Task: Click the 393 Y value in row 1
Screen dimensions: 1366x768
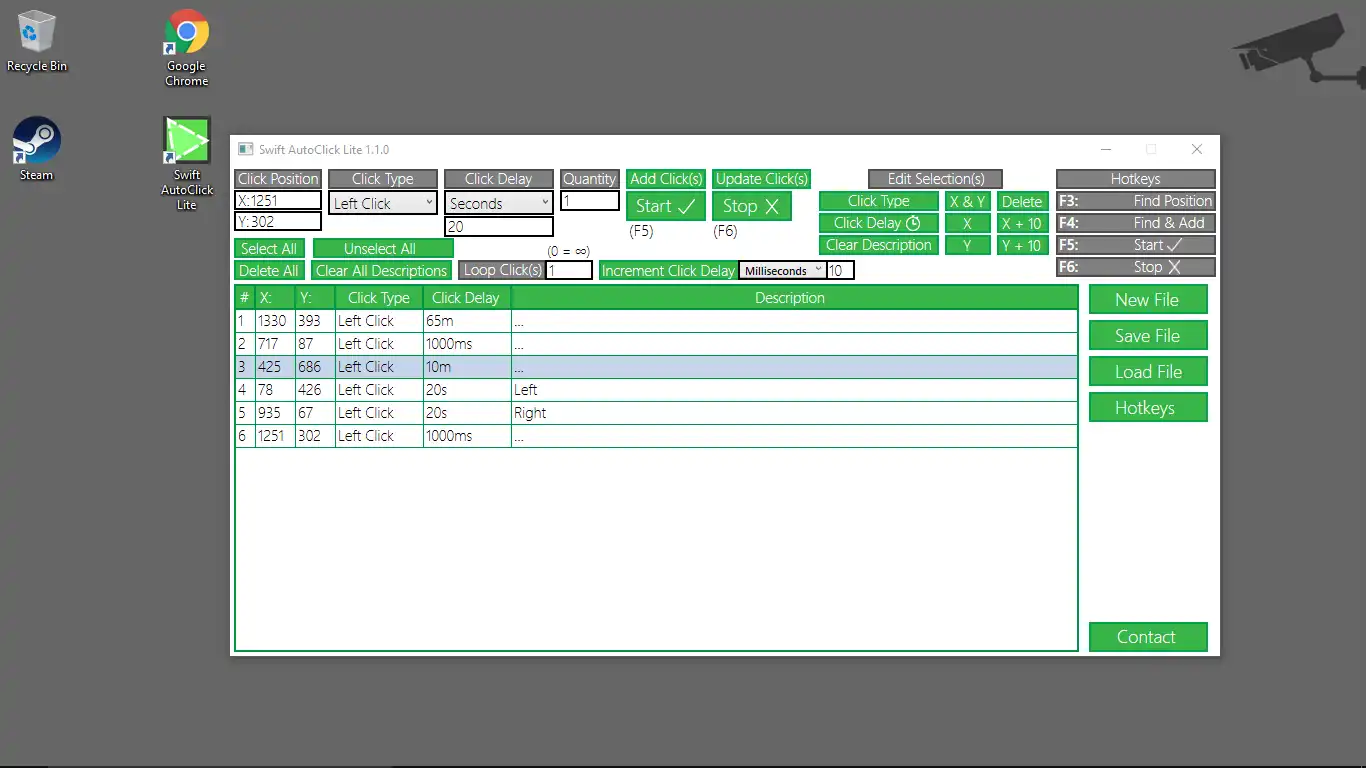Action: [x=315, y=321]
